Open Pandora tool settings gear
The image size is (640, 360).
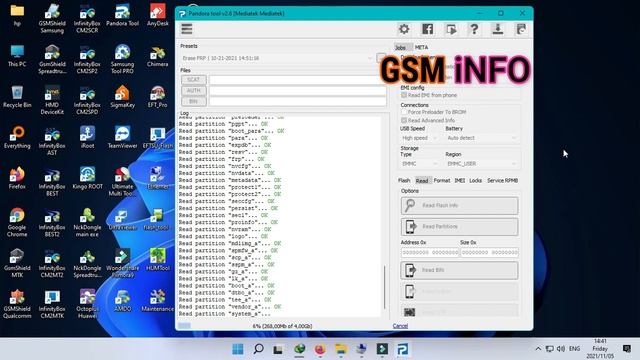click(x=404, y=29)
